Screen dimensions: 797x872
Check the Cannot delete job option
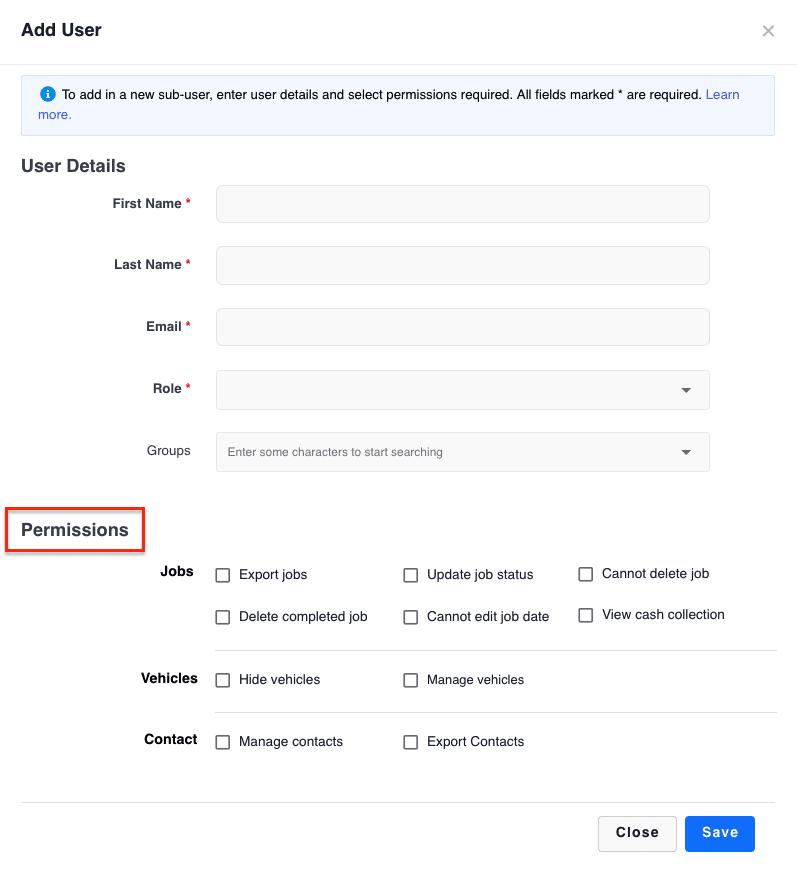[x=586, y=574]
